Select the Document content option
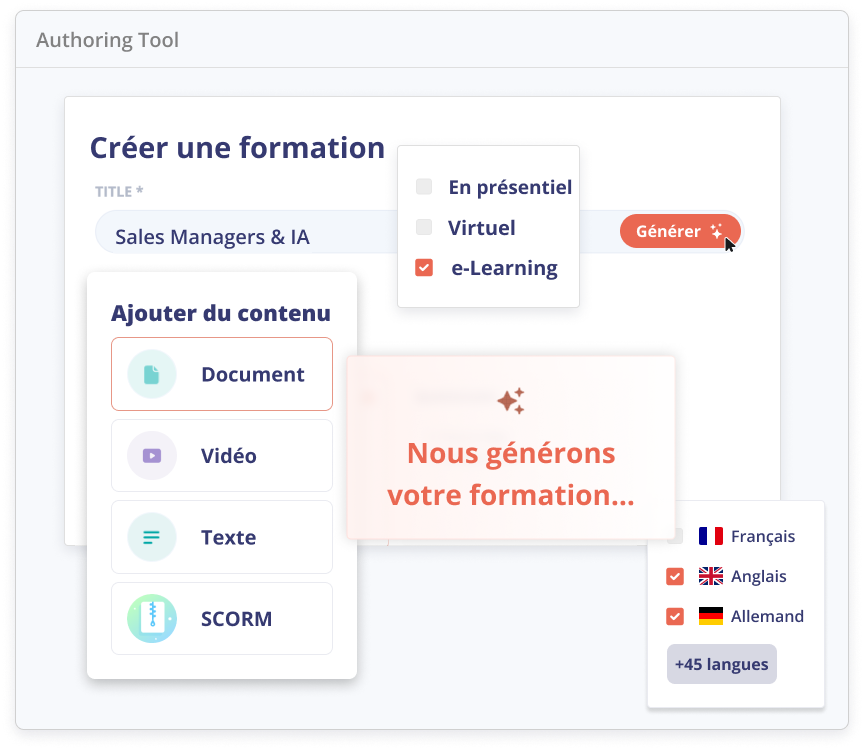Image resolution: width=864 pixels, height=750 pixels. 222,374
